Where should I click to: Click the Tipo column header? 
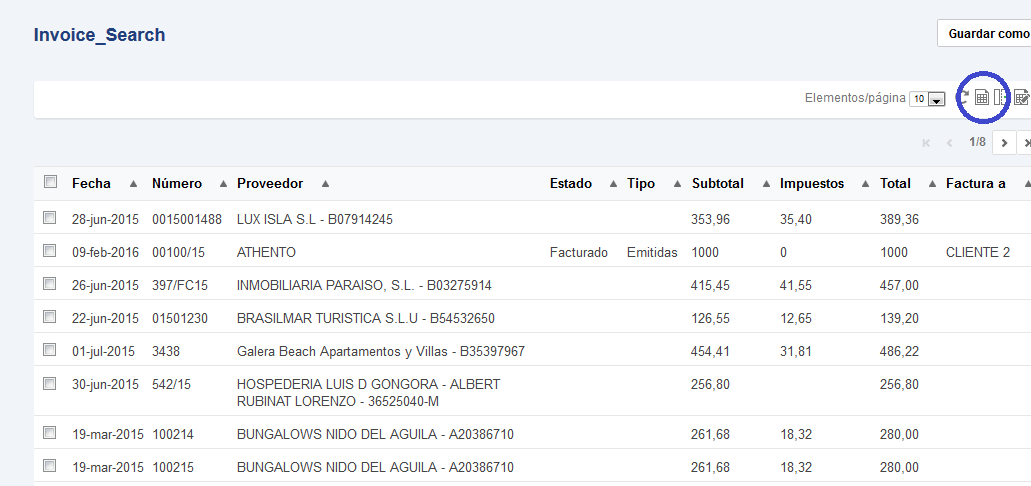coord(641,183)
